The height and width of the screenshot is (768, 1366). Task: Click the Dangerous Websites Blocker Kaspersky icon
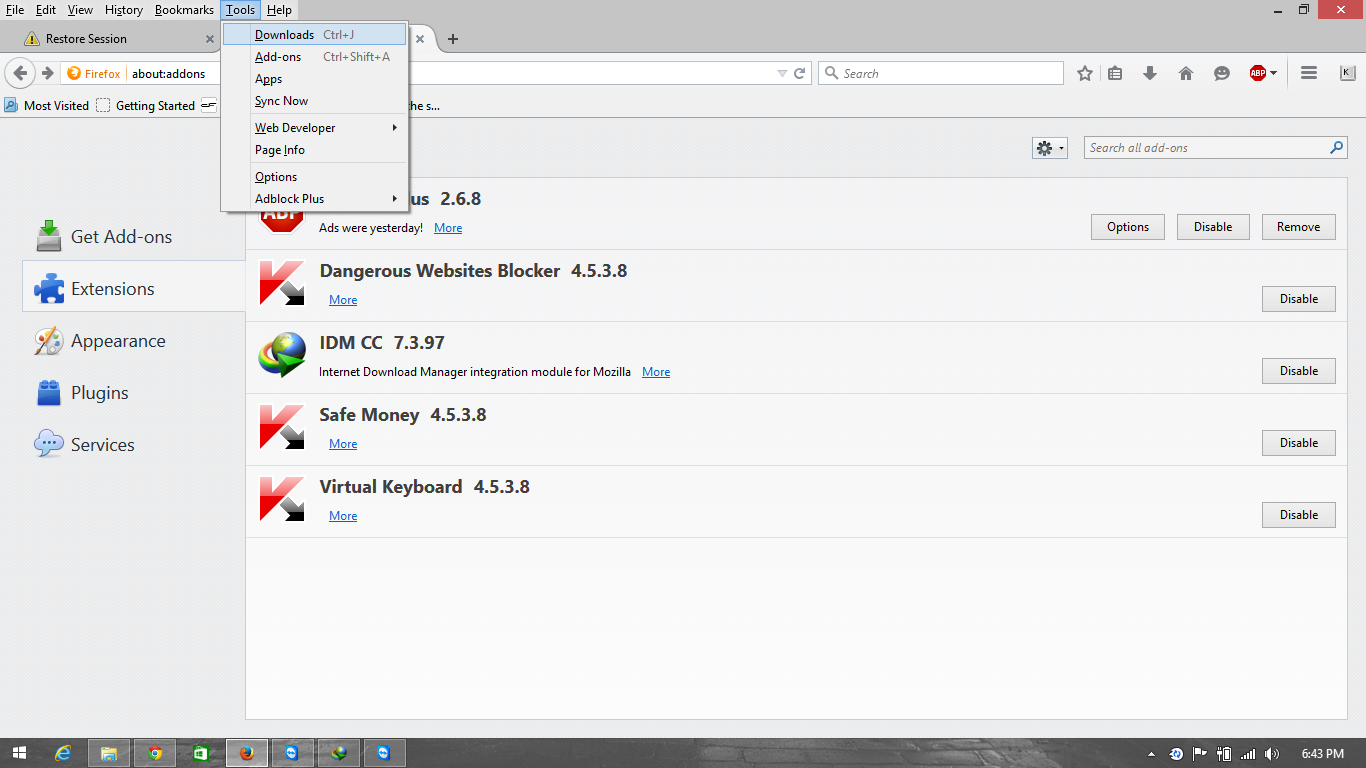(x=282, y=283)
